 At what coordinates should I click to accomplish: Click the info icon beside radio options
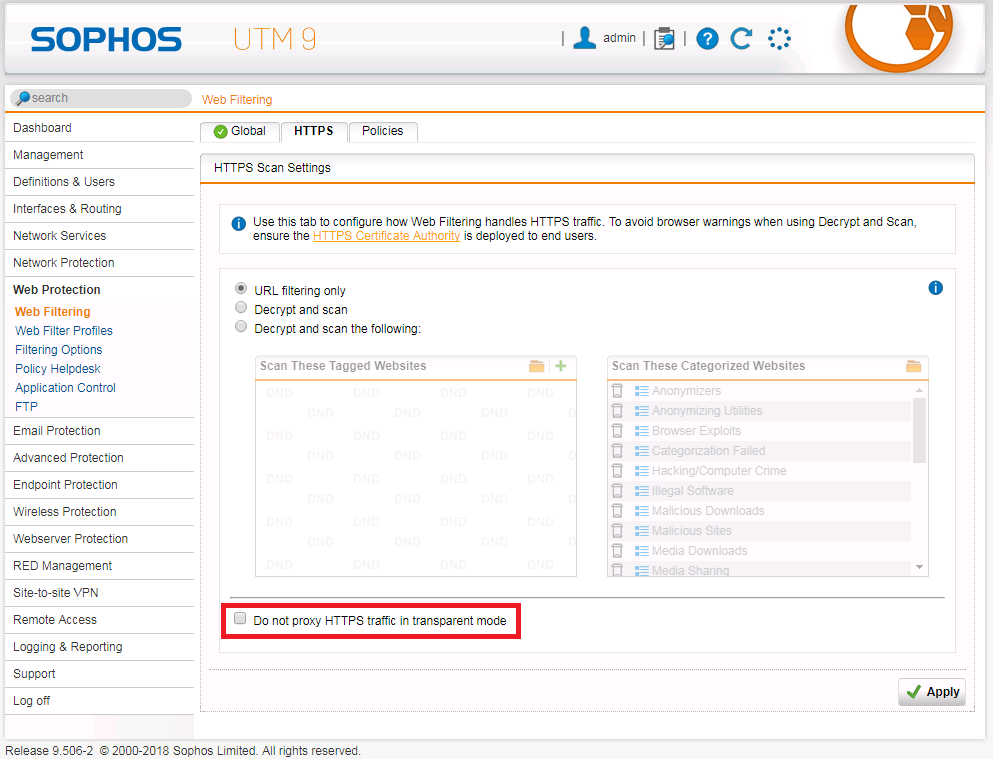pyautogui.click(x=935, y=288)
